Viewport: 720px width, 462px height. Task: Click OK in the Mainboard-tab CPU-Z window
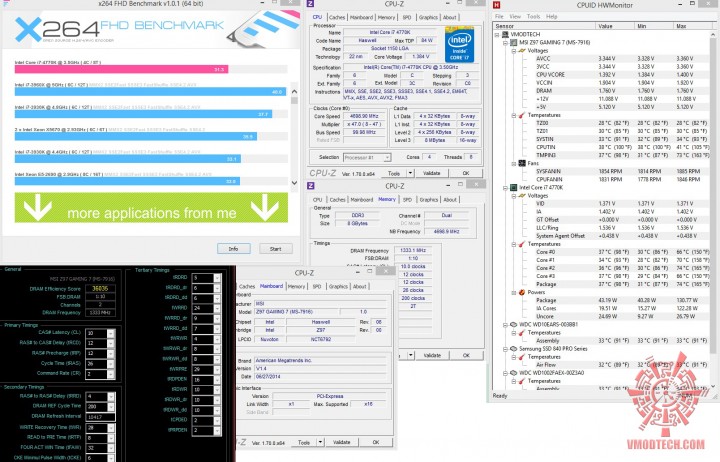pyautogui.click(x=376, y=442)
